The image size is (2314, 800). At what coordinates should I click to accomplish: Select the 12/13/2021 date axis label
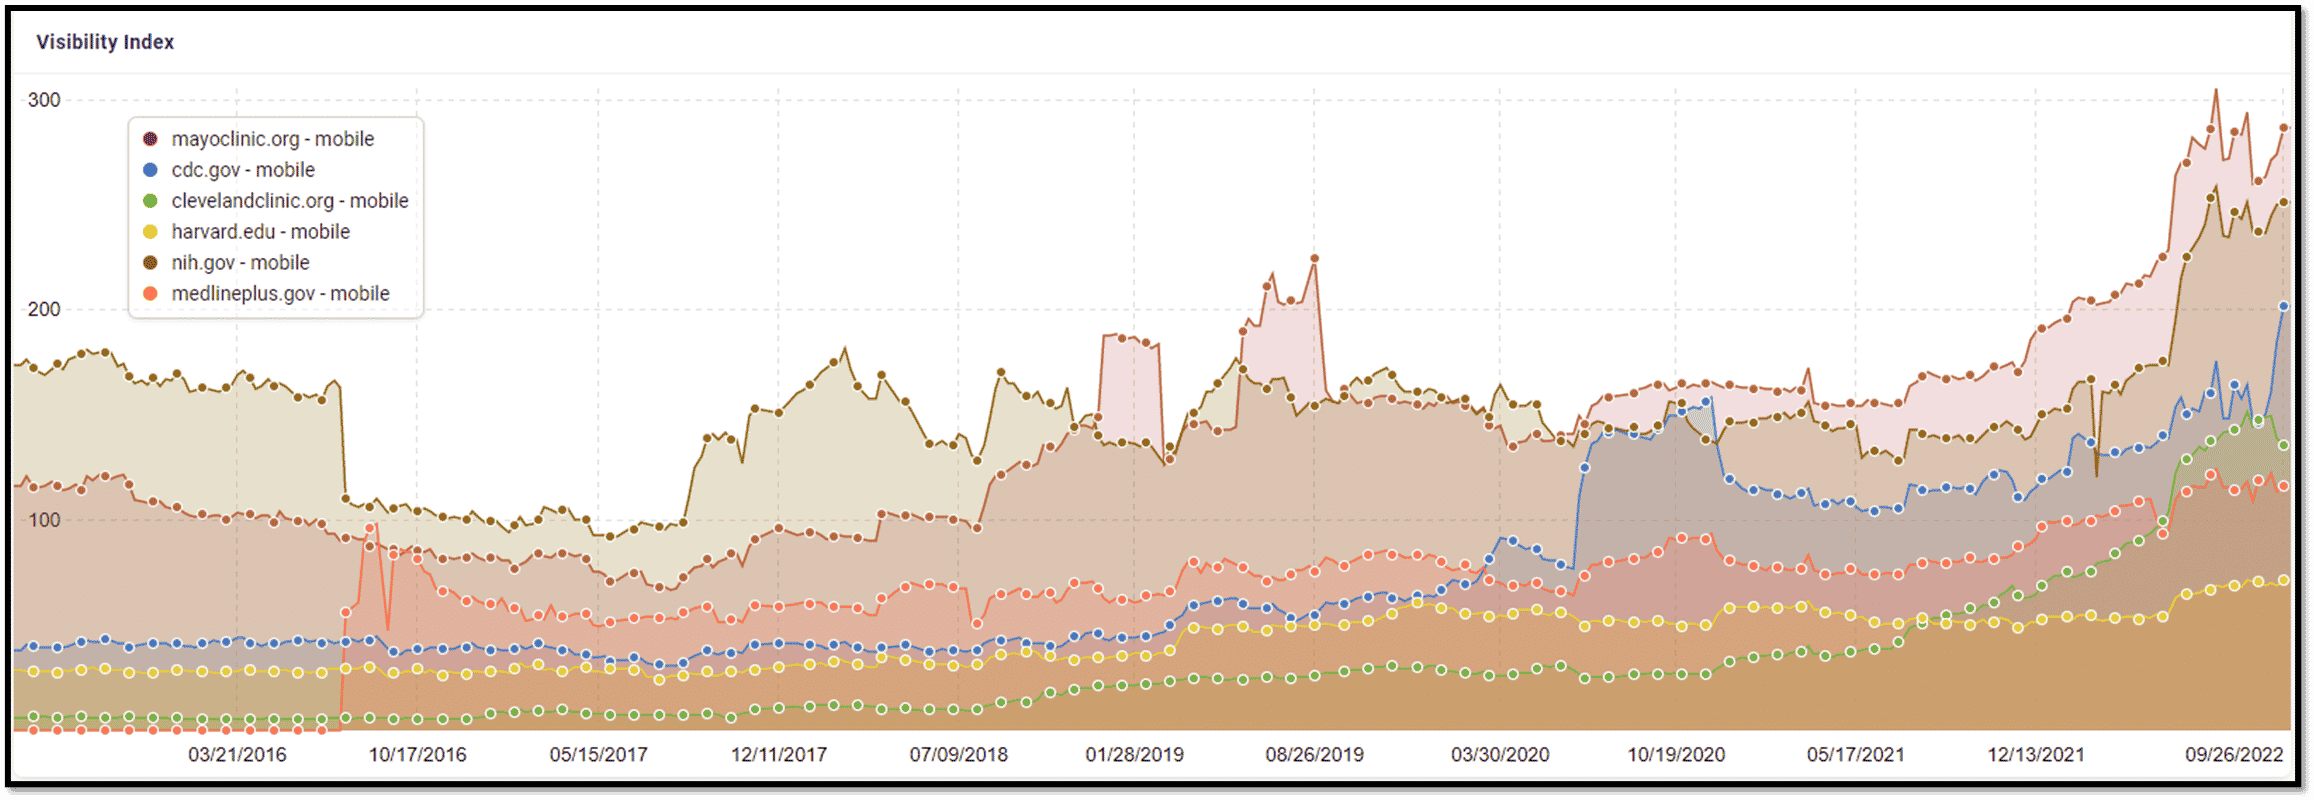[x=2035, y=755]
